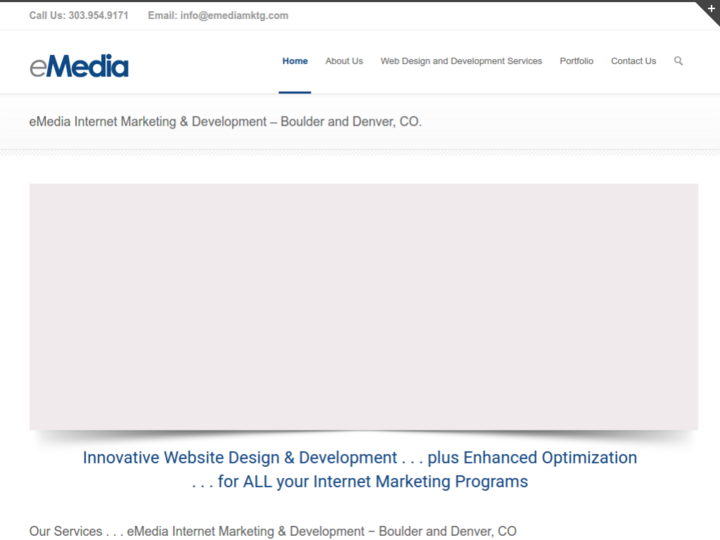Open the Contact Us page

633,61
